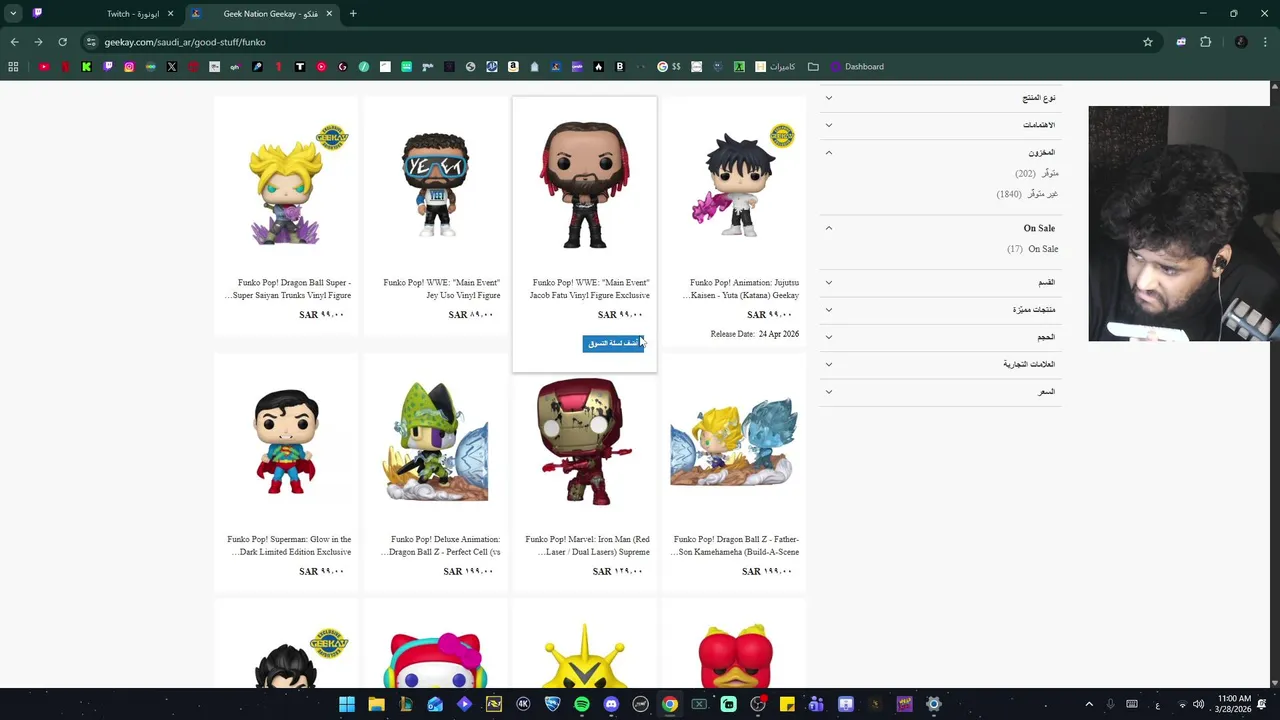The width and height of the screenshot is (1280, 720).
Task: Filter by متوفر (202) stock option
Action: click(1037, 173)
